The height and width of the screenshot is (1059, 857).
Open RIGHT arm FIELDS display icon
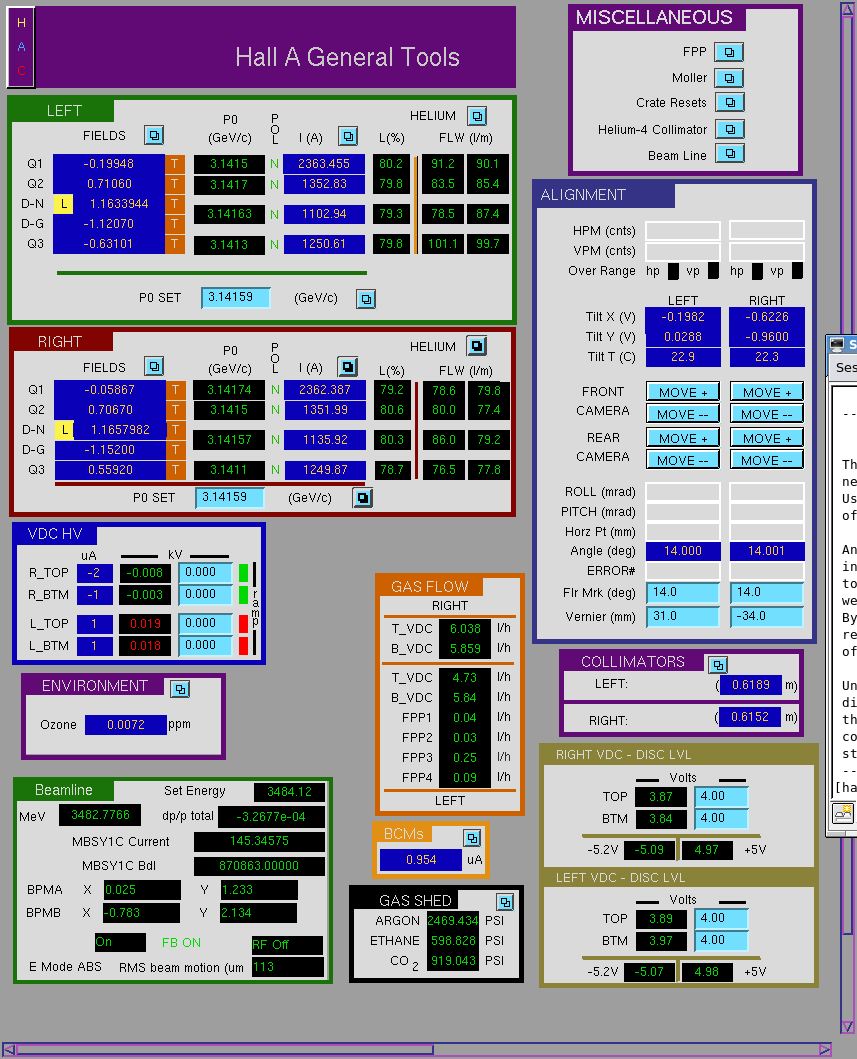pyautogui.click(x=154, y=366)
